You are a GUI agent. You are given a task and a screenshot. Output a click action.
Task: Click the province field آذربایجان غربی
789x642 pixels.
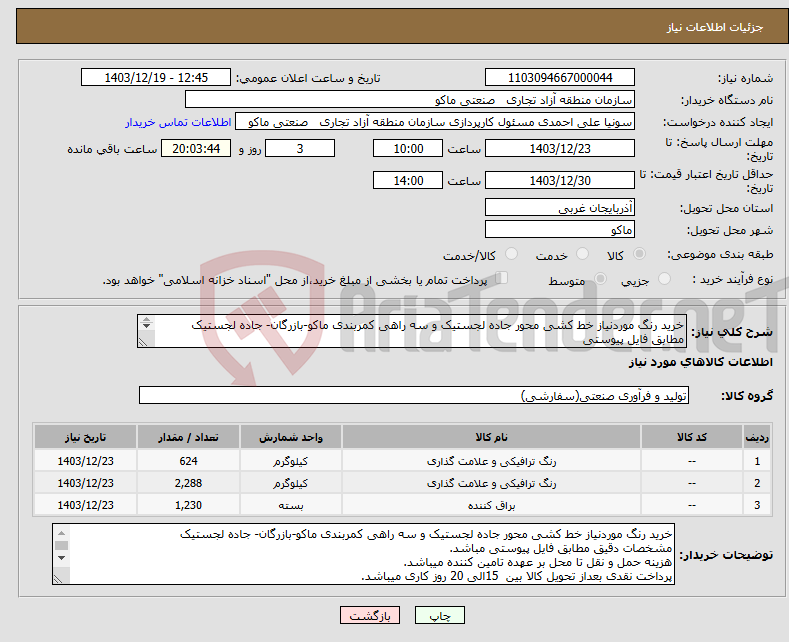(x=560, y=207)
